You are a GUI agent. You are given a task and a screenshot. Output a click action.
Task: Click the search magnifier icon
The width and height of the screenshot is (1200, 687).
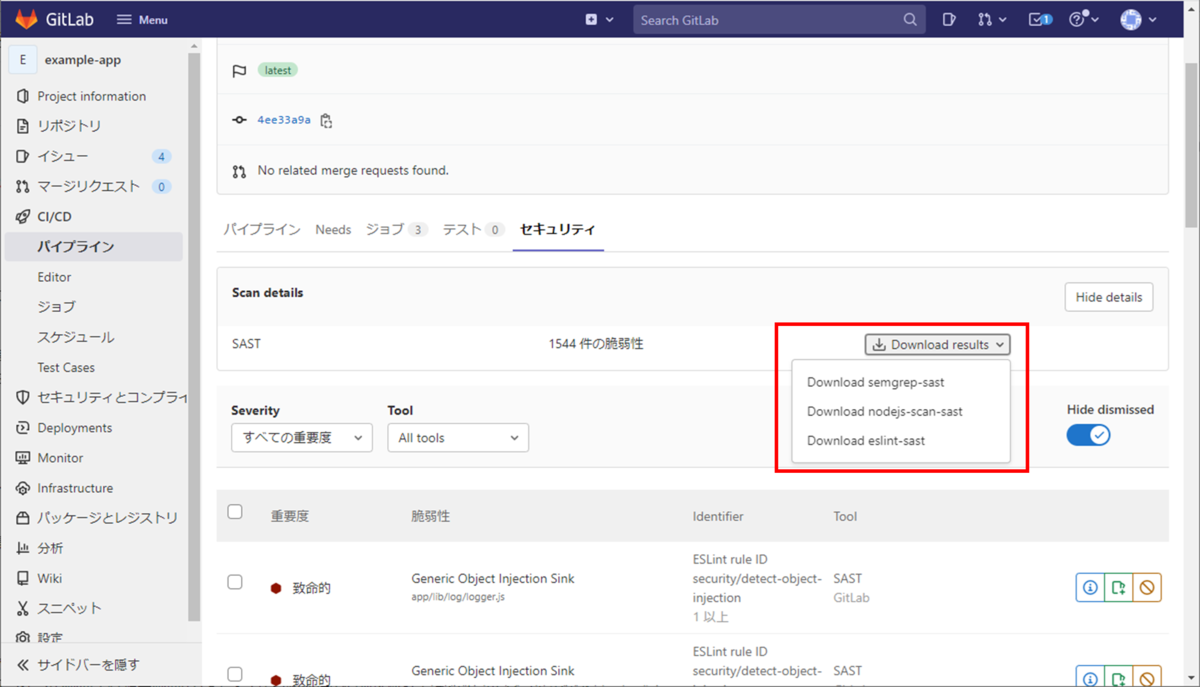click(x=910, y=19)
